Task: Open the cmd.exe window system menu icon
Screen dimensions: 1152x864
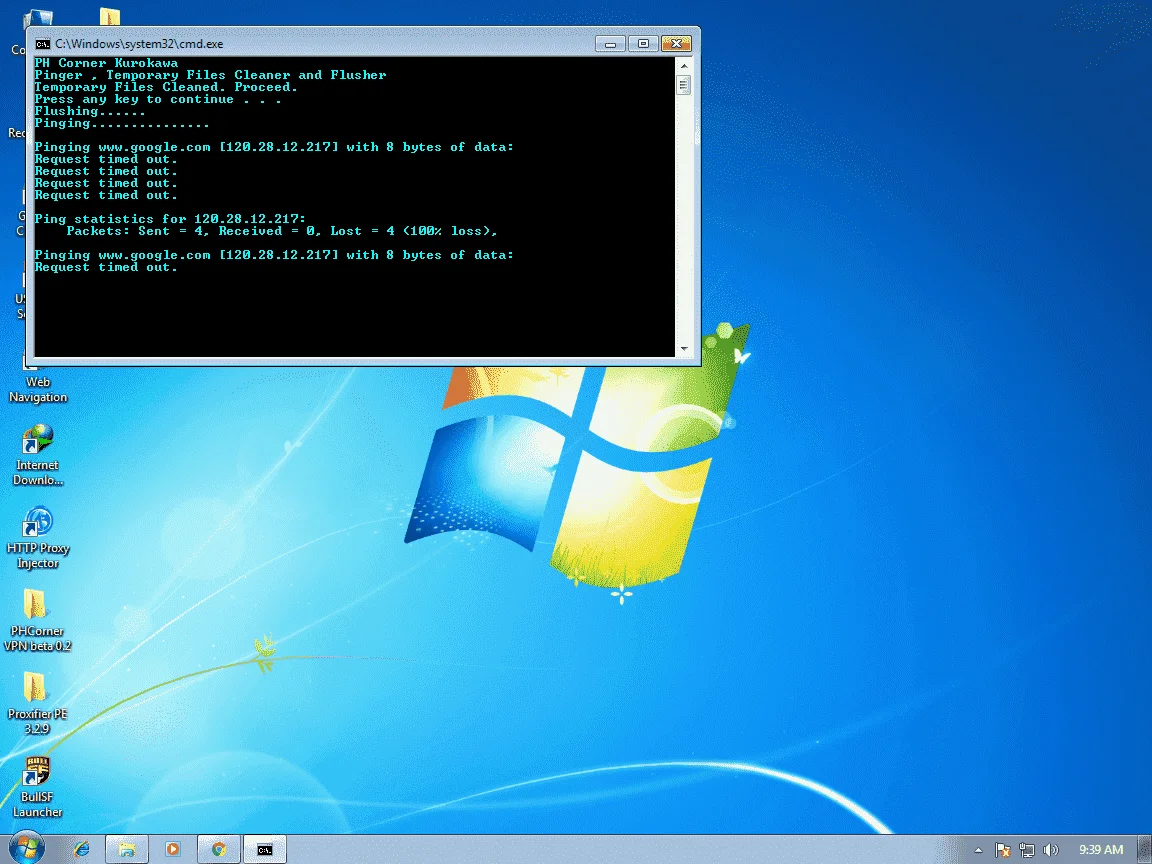Action: [x=43, y=44]
